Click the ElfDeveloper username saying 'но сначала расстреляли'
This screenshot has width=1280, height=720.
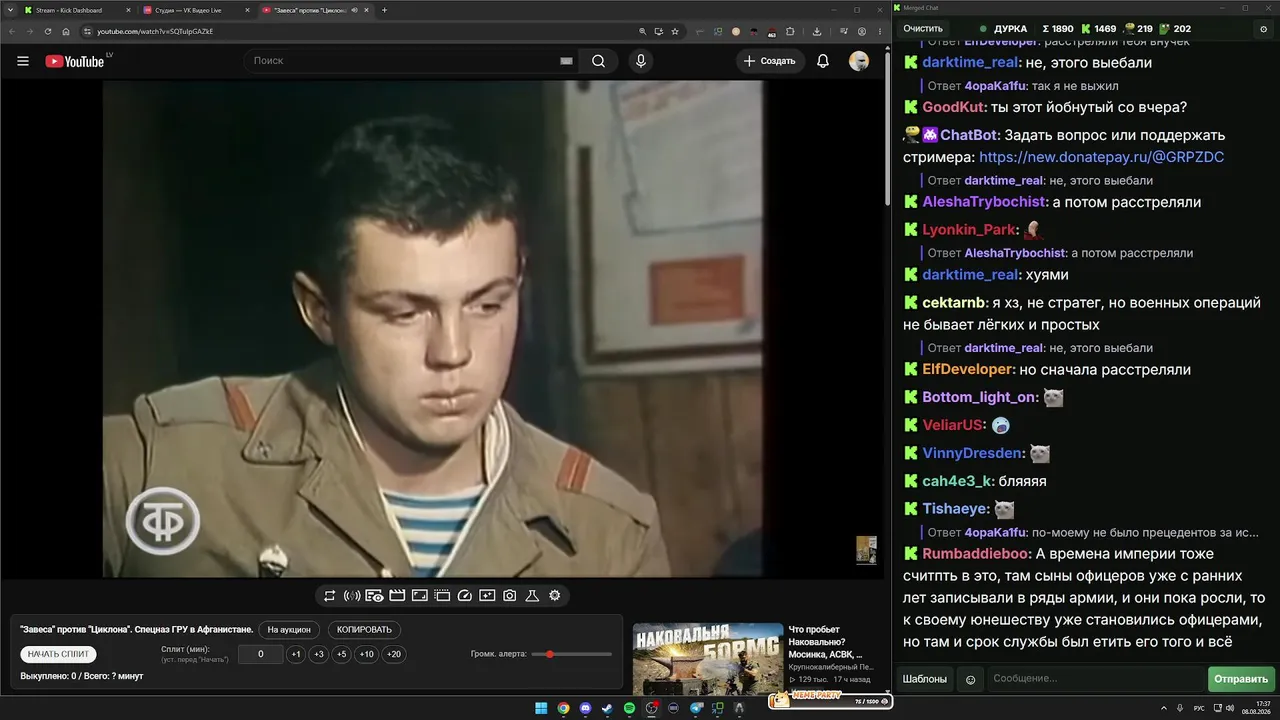pyautogui.click(x=967, y=370)
